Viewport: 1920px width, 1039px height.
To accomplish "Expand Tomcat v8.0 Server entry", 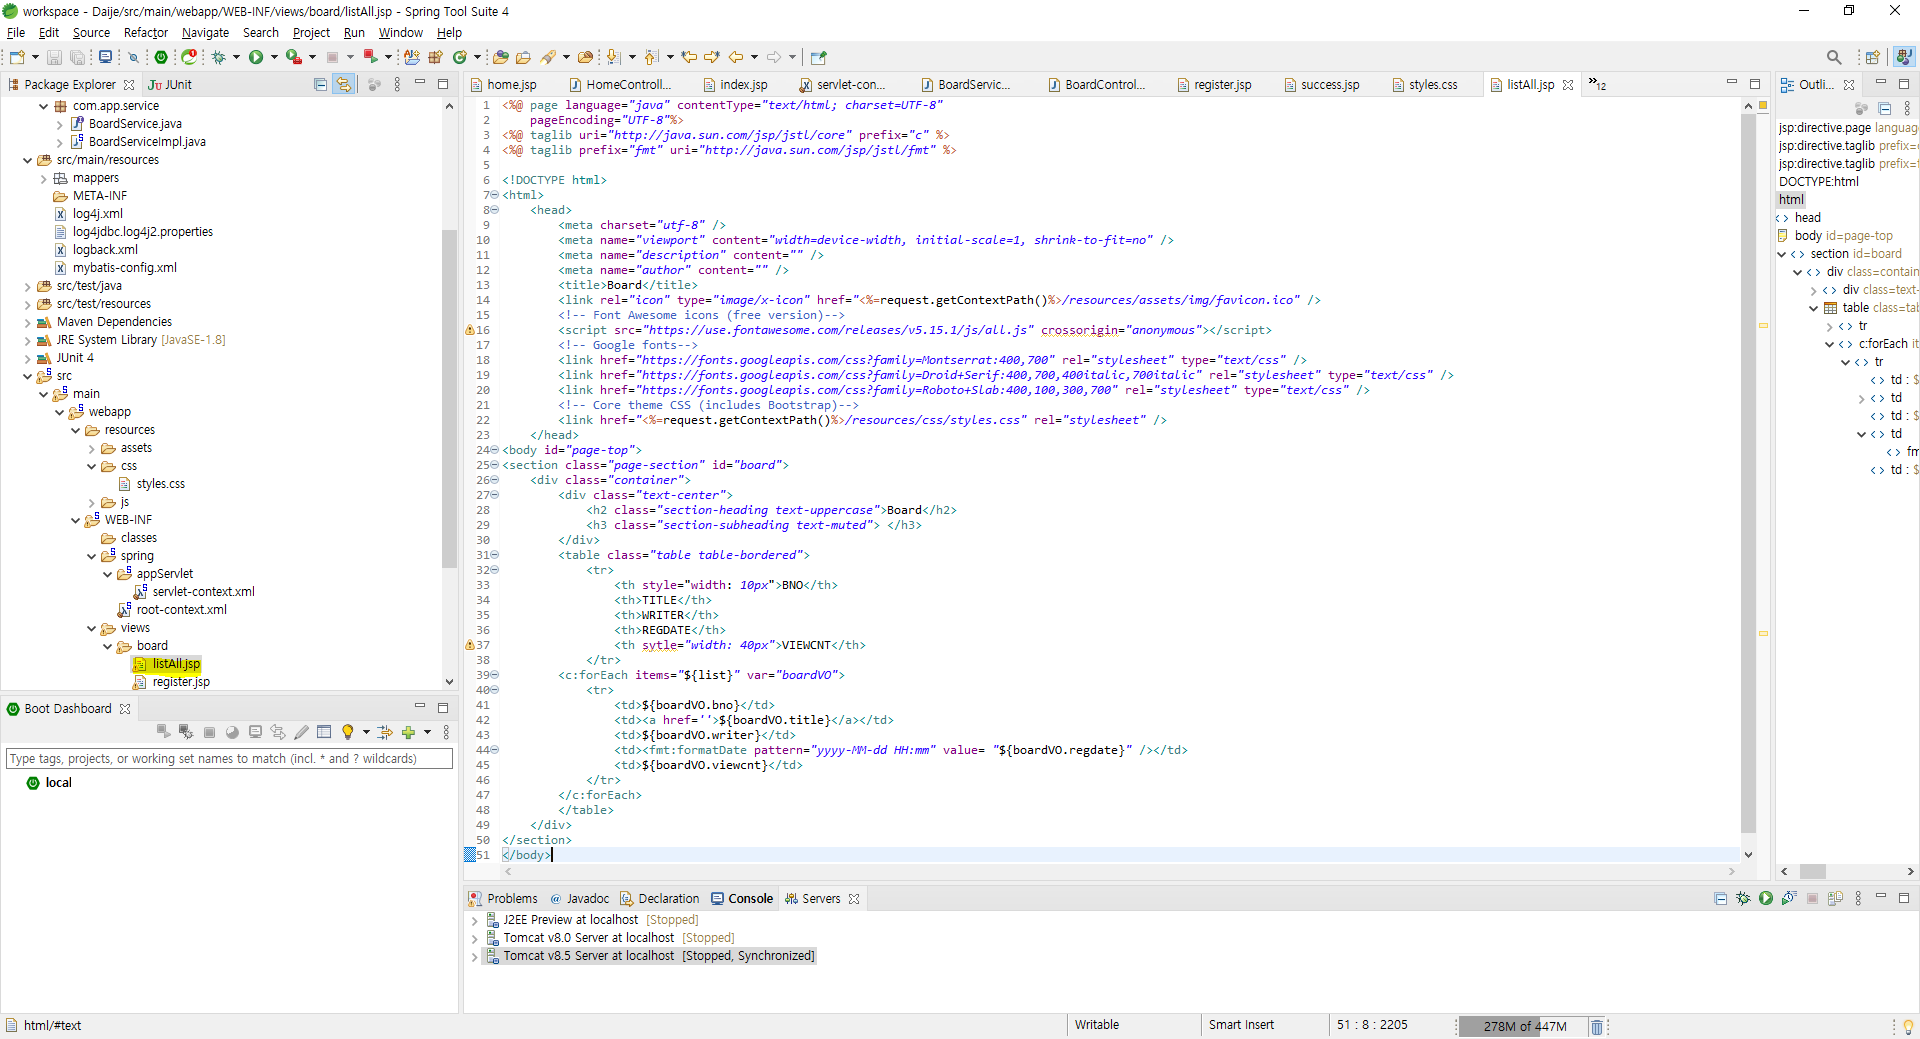I will (x=474, y=939).
